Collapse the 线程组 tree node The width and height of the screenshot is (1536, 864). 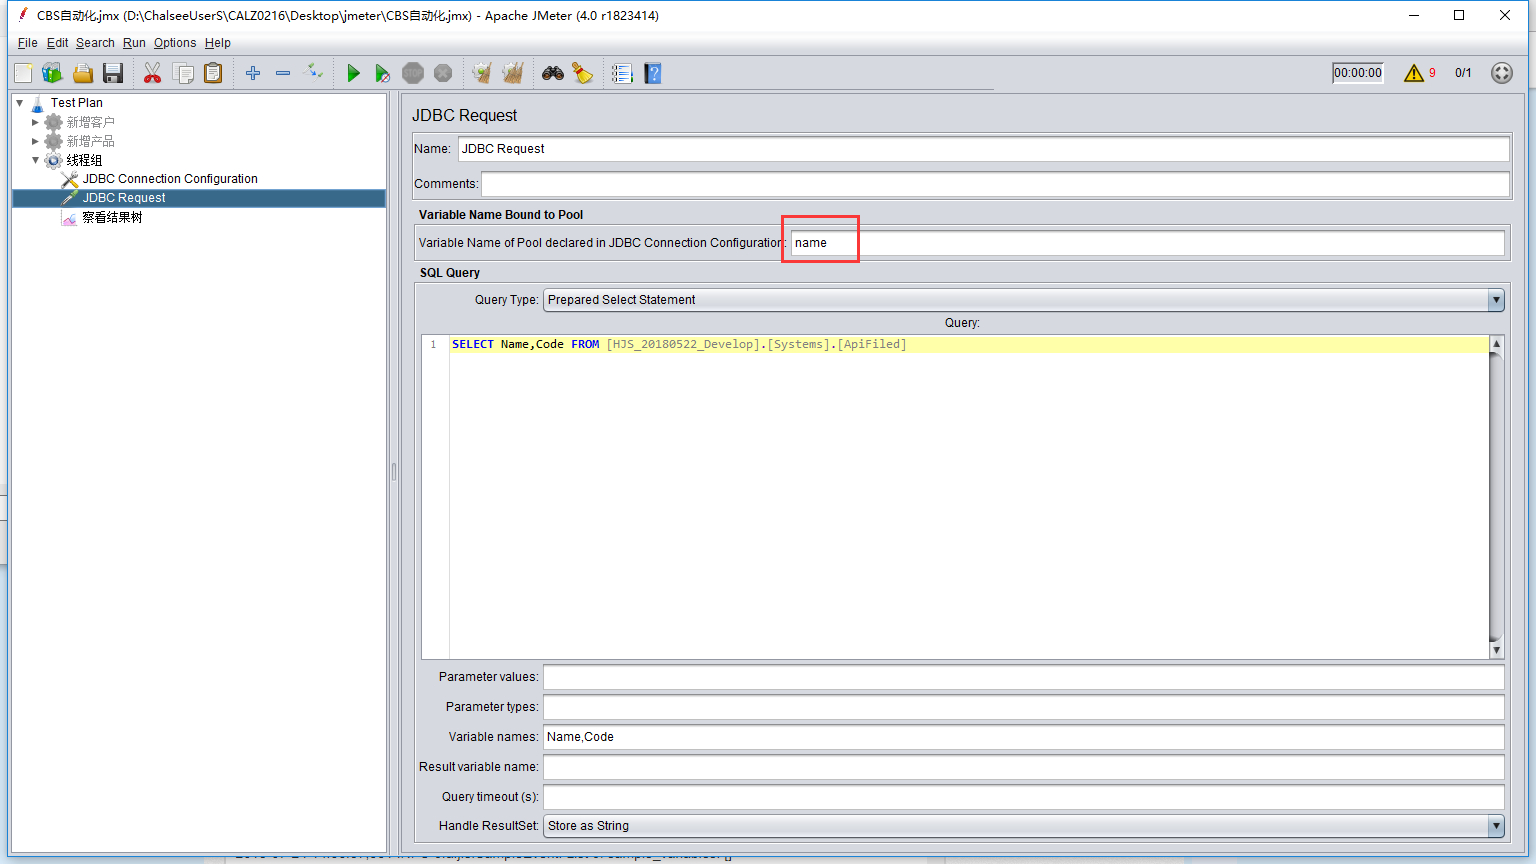(35, 160)
